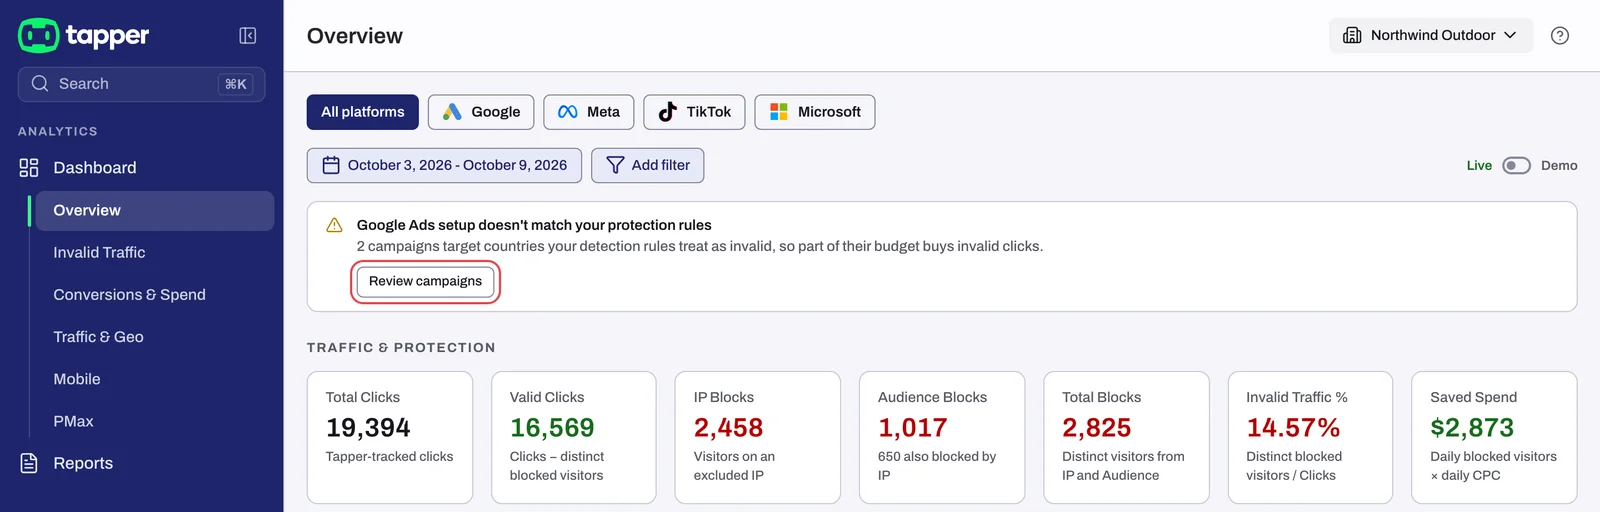Image resolution: width=1600 pixels, height=512 pixels.
Task: Switch to the Meta platform tab
Action: [589, 112]
